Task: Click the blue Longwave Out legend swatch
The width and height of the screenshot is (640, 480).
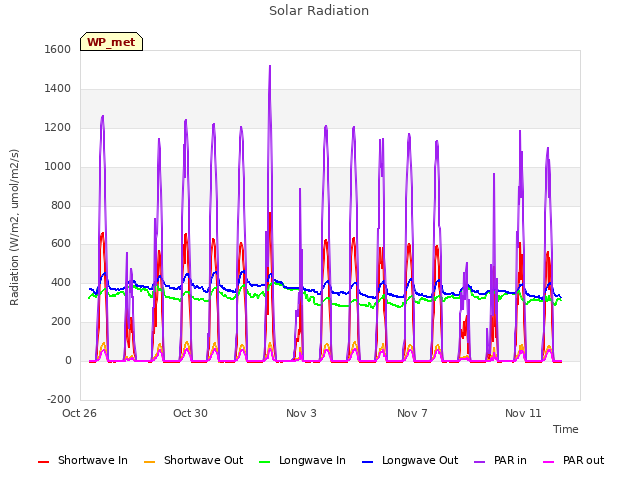Action: pyautogui.click(x=367, y=462)
